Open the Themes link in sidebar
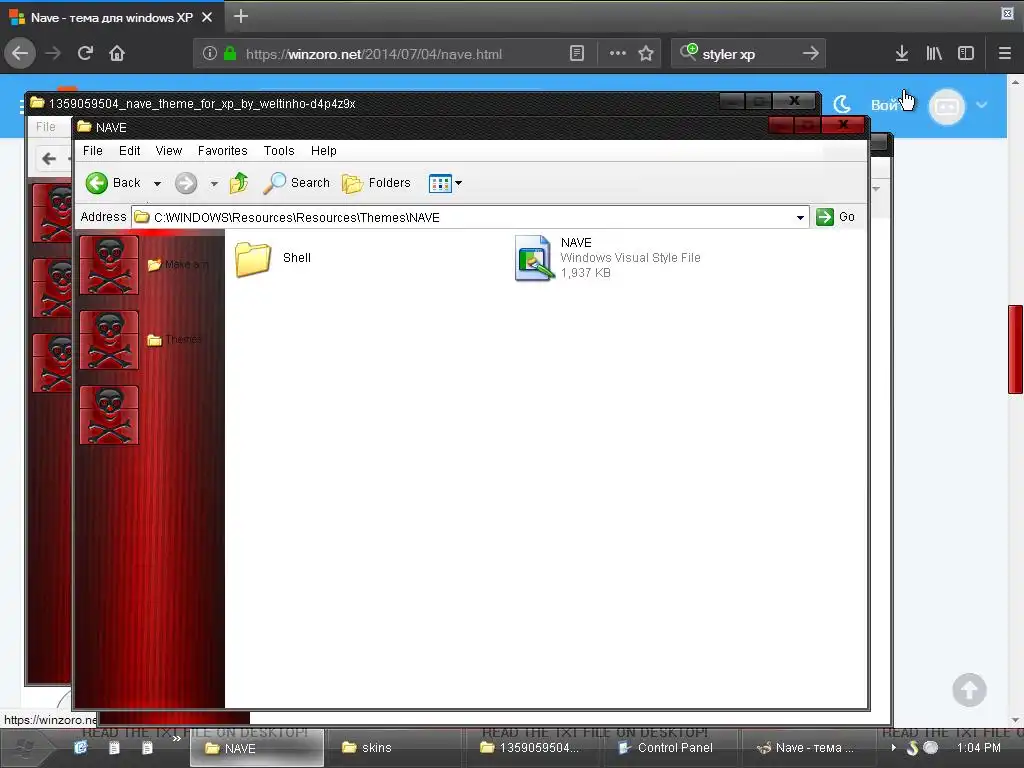 (175, 340)
